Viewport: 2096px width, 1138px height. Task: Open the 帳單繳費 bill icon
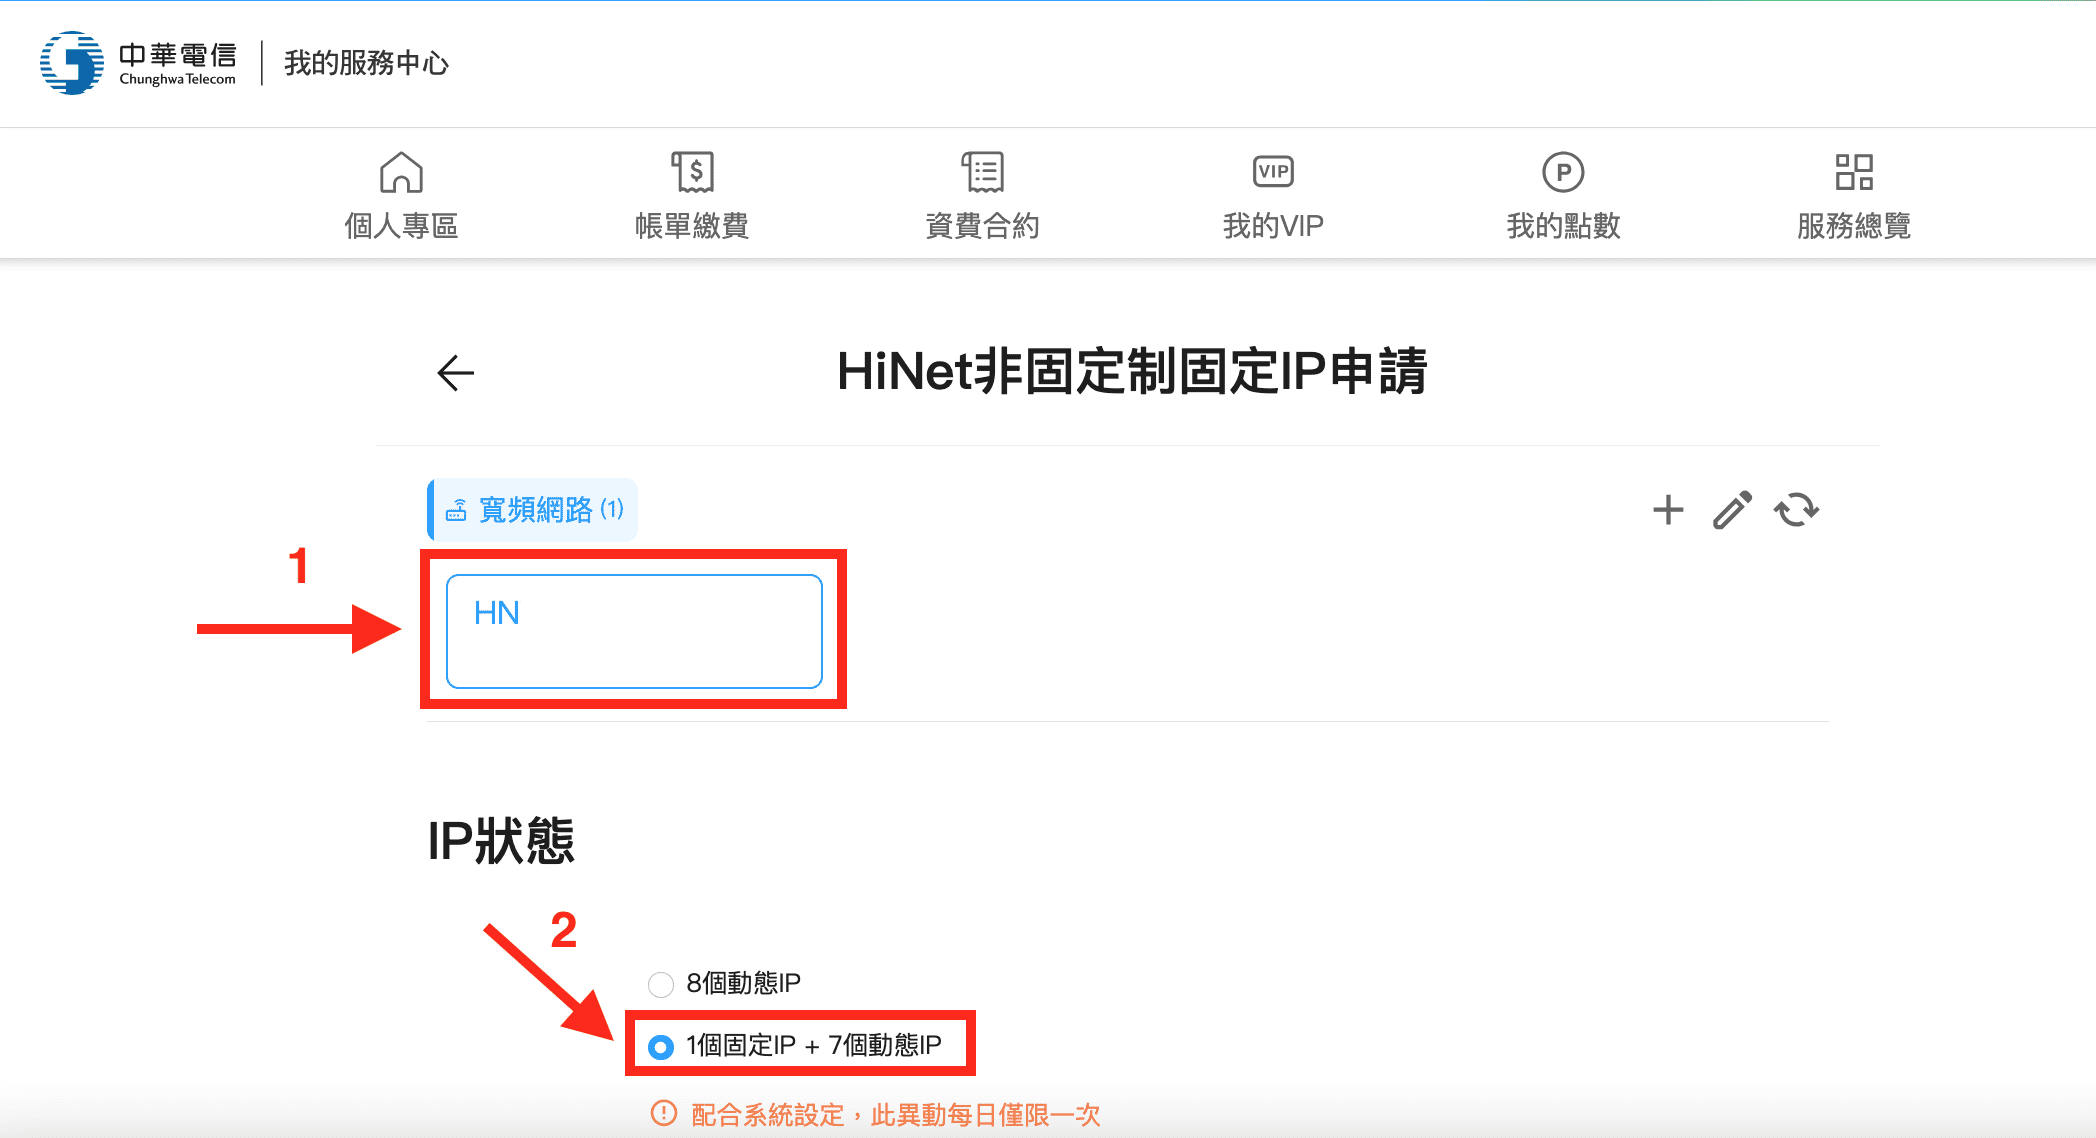tap(692, 172)
